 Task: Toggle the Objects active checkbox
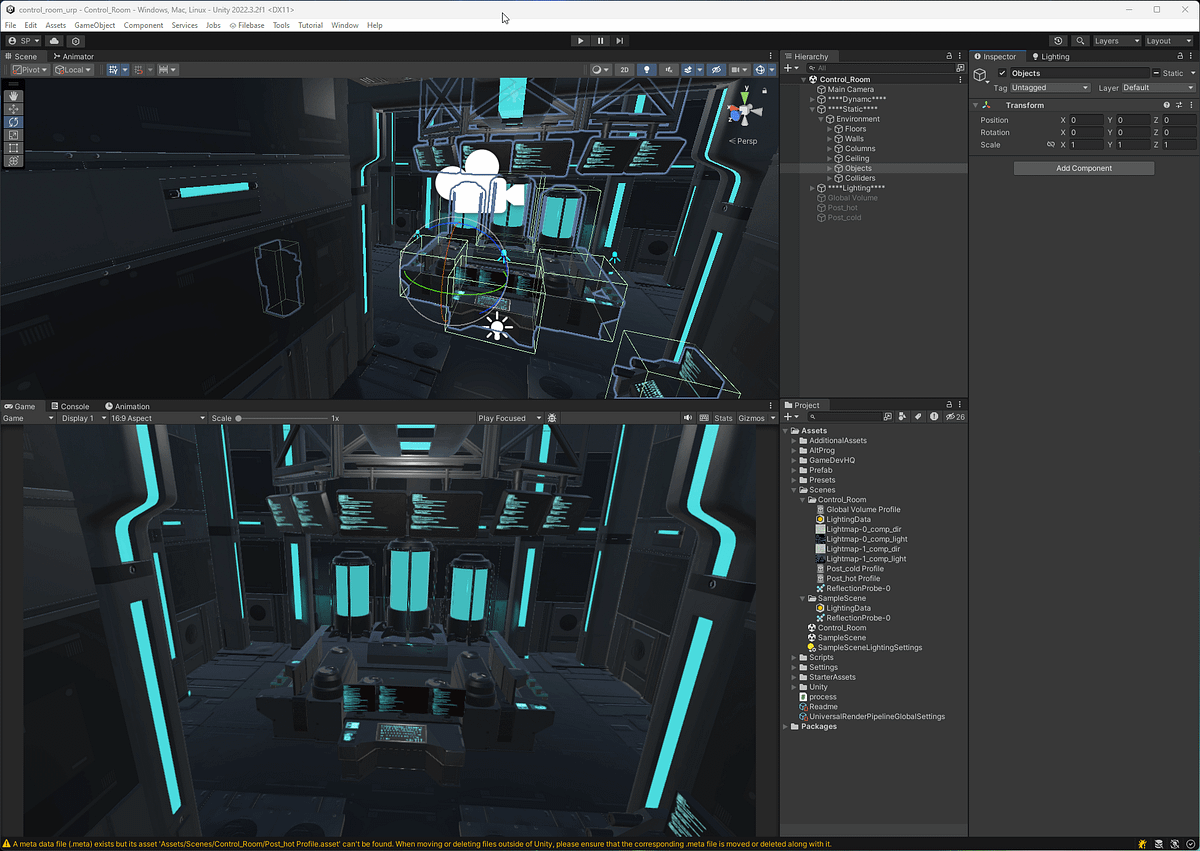click(1003, 73)
